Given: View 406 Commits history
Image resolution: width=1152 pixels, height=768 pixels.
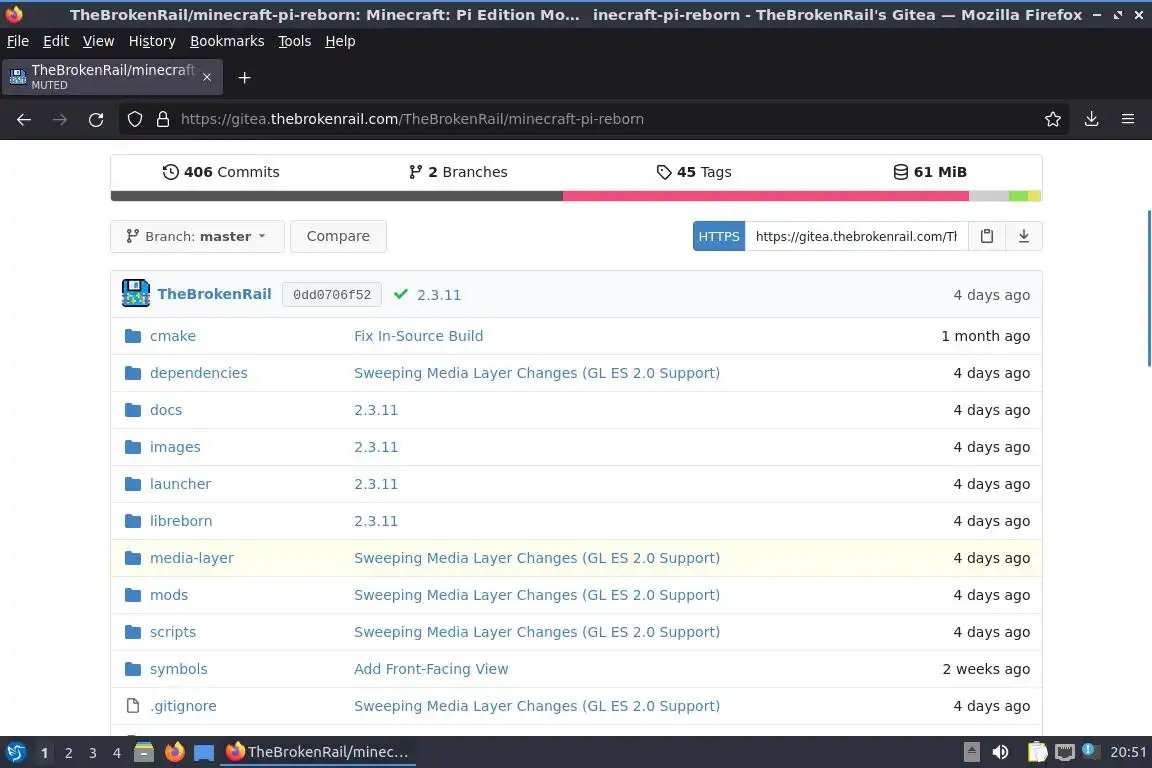Looking at the screenshot, I should (221, 172).
